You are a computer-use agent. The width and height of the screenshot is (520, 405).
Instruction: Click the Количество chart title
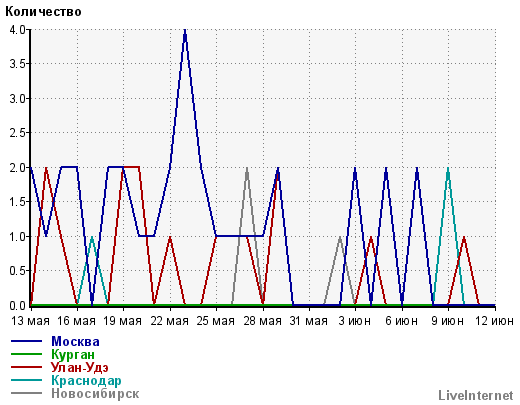[43, 12]
